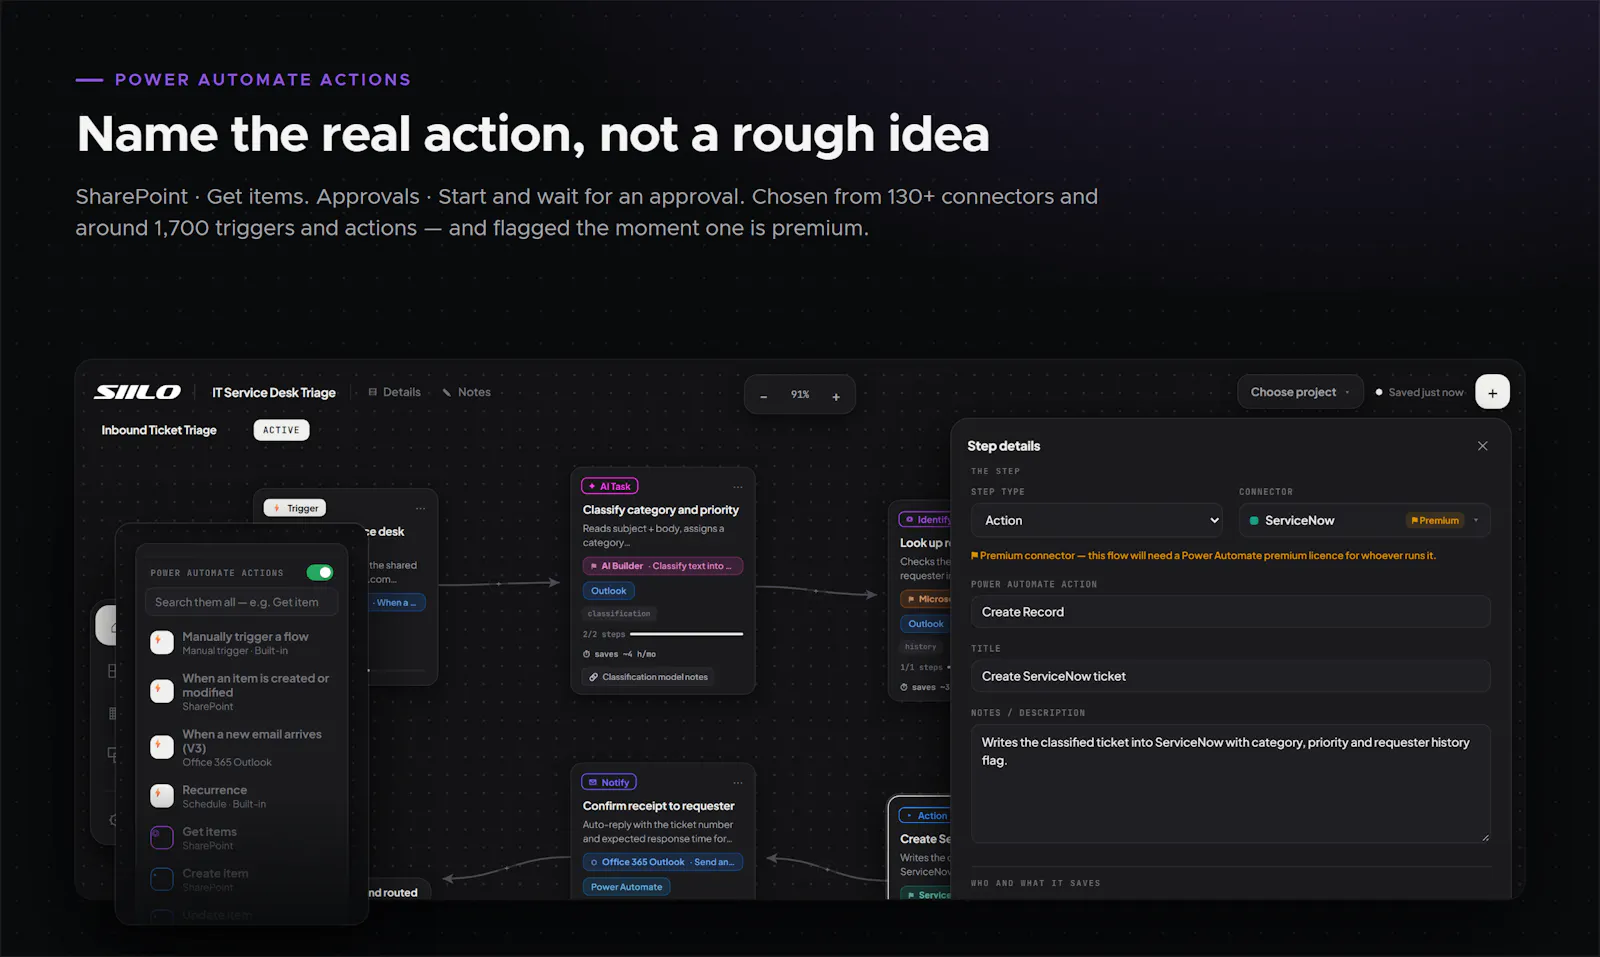The height and width of the screenshot is (957, 1600).
Task: Edit the Create ServiceNow ticket title field
Action: pos(1230,676)
